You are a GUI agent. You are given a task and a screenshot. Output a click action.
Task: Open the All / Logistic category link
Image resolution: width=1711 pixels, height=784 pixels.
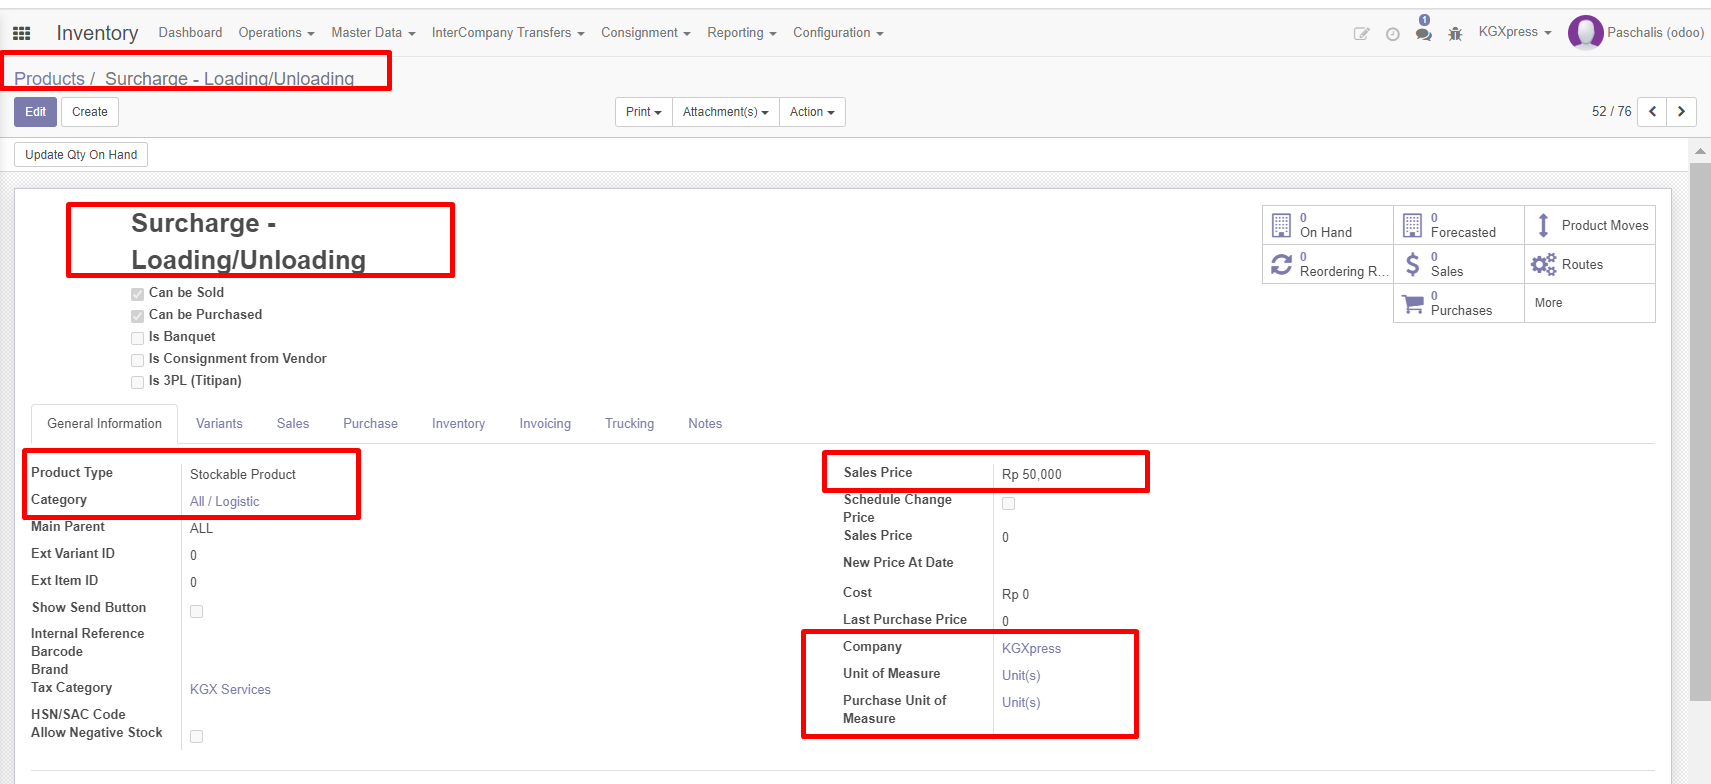click(224, 502)
